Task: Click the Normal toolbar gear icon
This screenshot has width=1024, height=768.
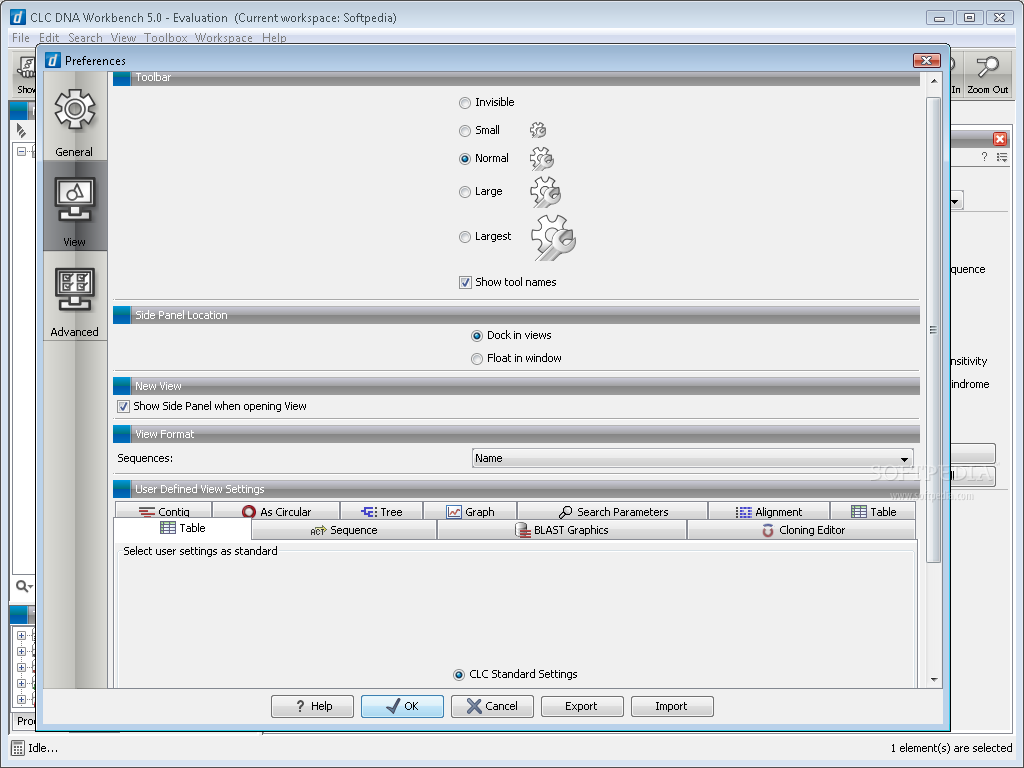Action: click(x=541, y=158)
